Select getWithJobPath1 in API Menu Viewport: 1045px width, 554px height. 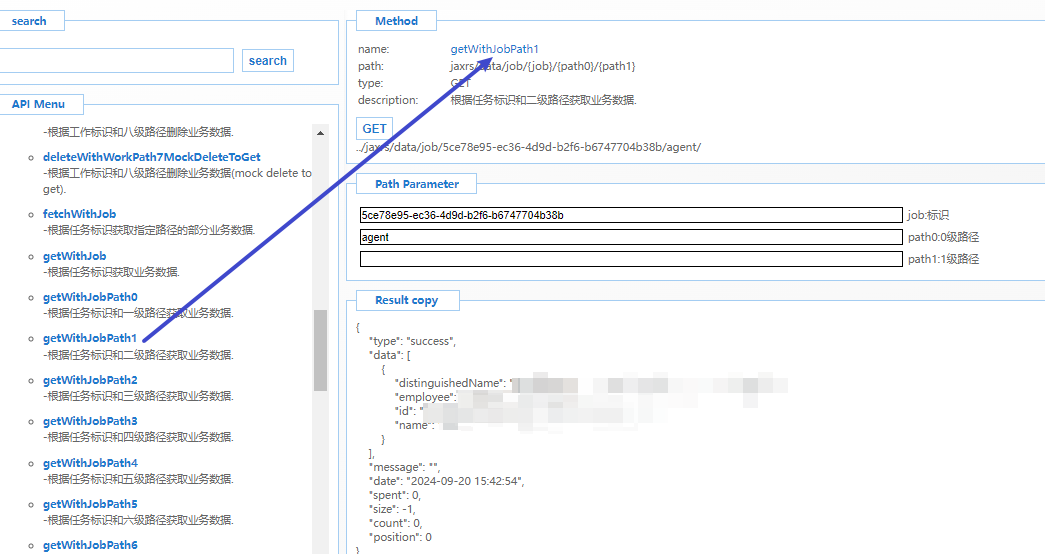[89, 339]
